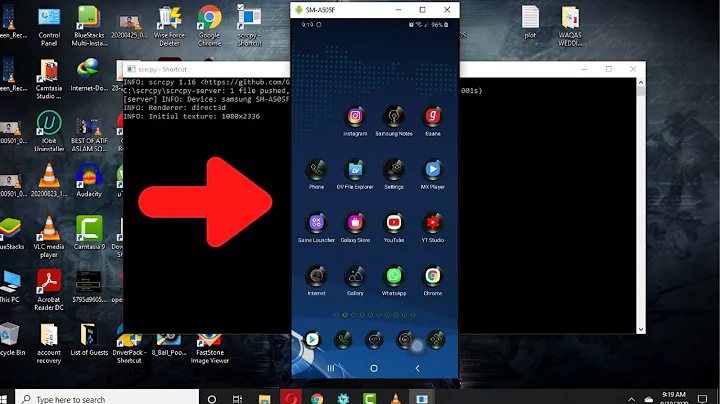Screen dimensions: 720x404
Task: Open Chrome from the taskbar
Action: coord(317,399)
